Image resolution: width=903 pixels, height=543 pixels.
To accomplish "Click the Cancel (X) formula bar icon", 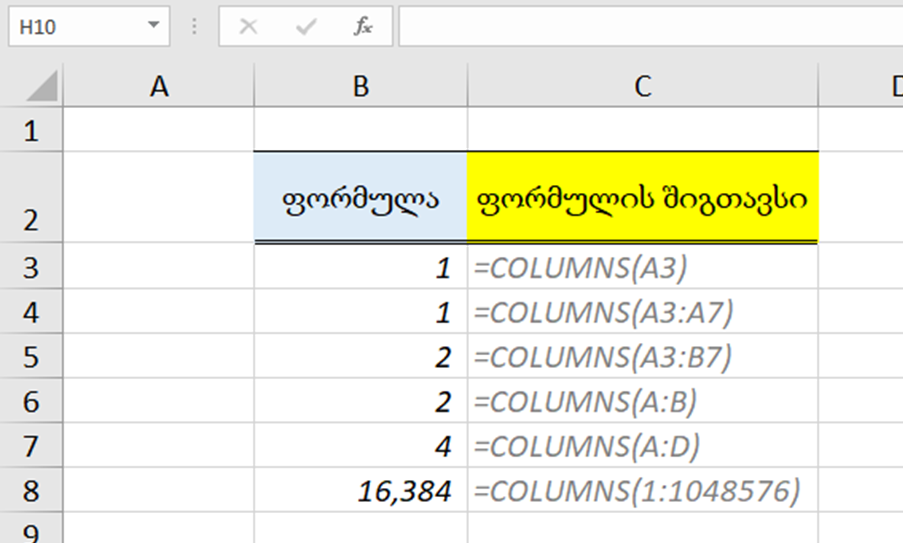I will tap(248, 26).
